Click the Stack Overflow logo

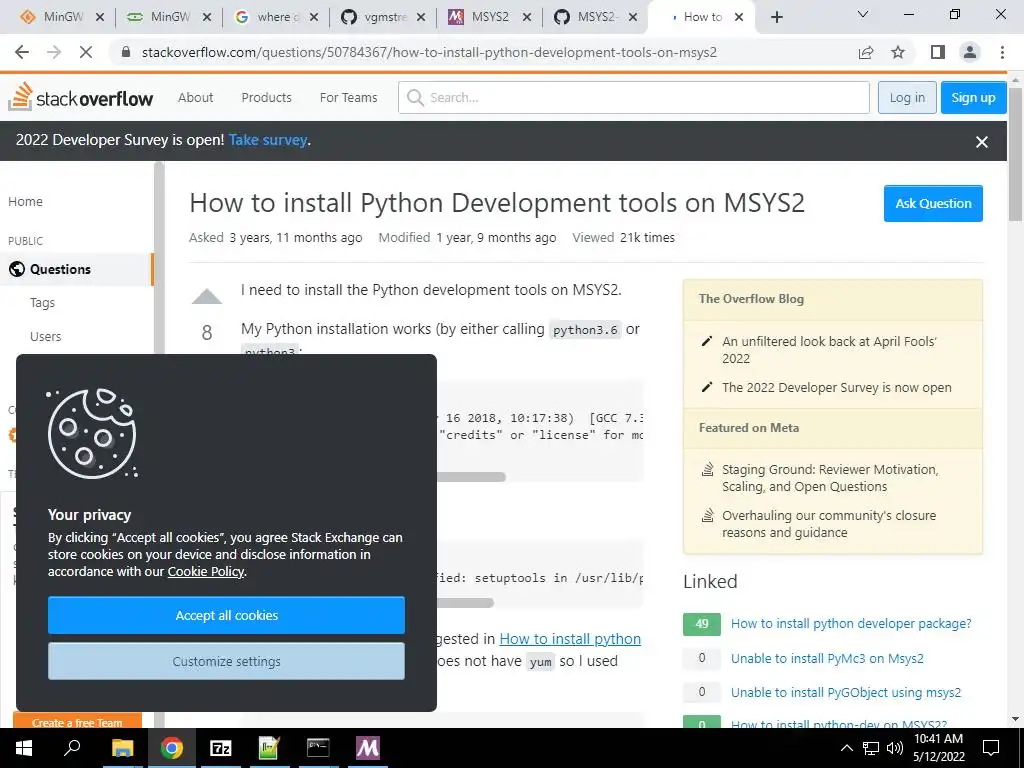click(81, 97)
